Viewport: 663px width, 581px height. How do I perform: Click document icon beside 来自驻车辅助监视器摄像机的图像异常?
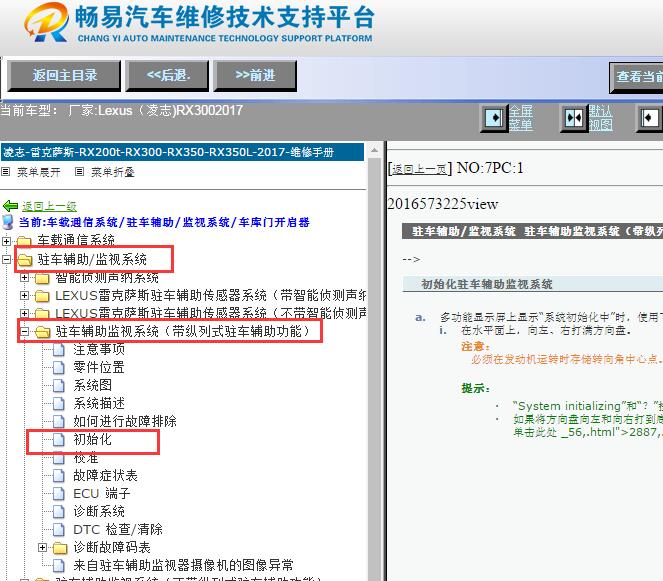59,566
